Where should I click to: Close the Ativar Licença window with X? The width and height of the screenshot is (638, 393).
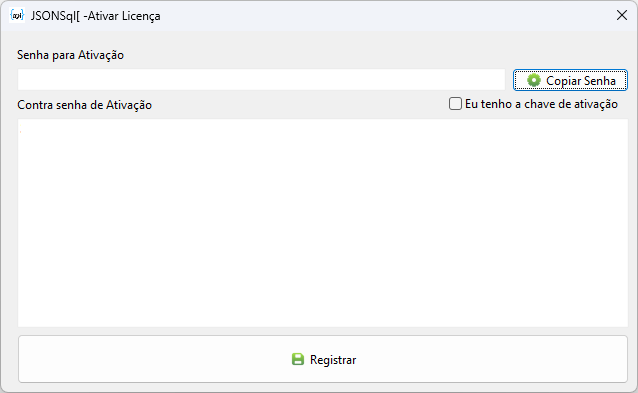622,15
